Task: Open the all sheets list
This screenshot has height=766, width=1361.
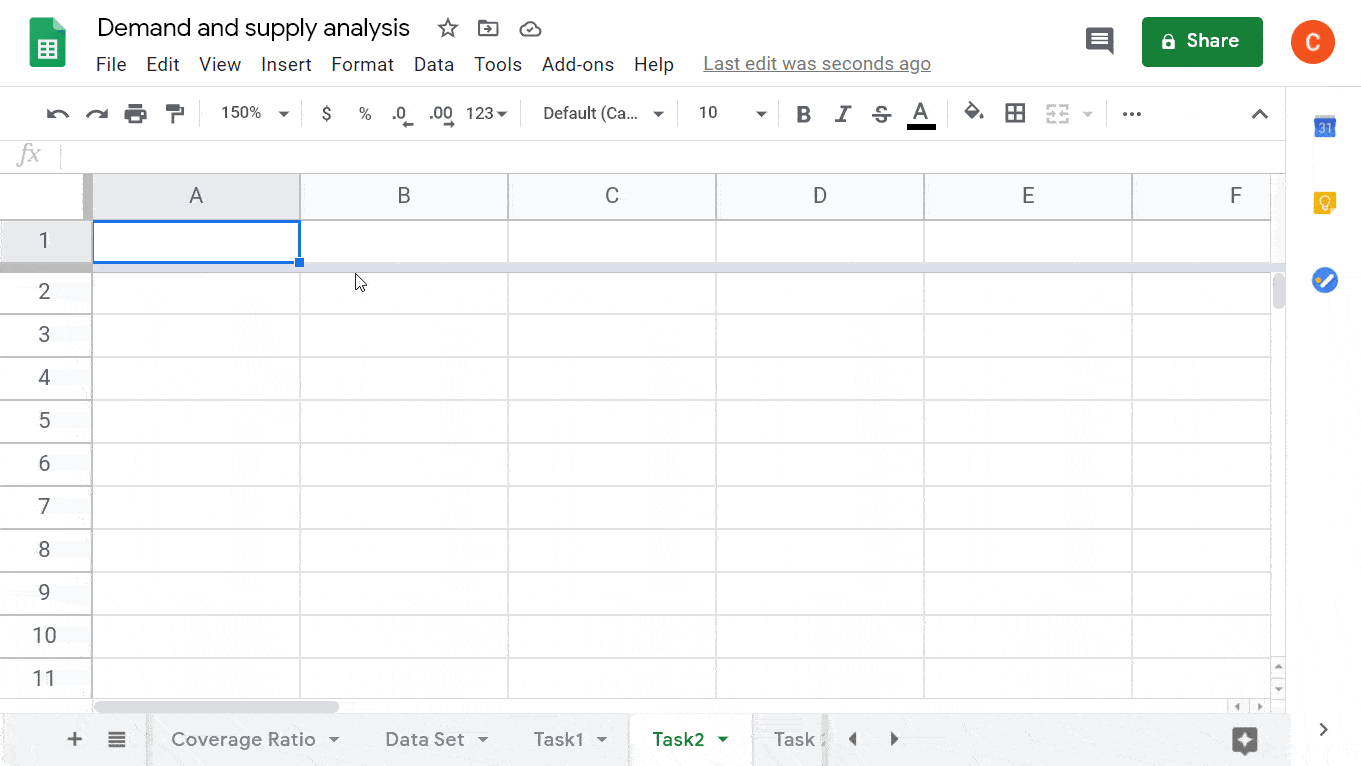Action: coord(117,739)
